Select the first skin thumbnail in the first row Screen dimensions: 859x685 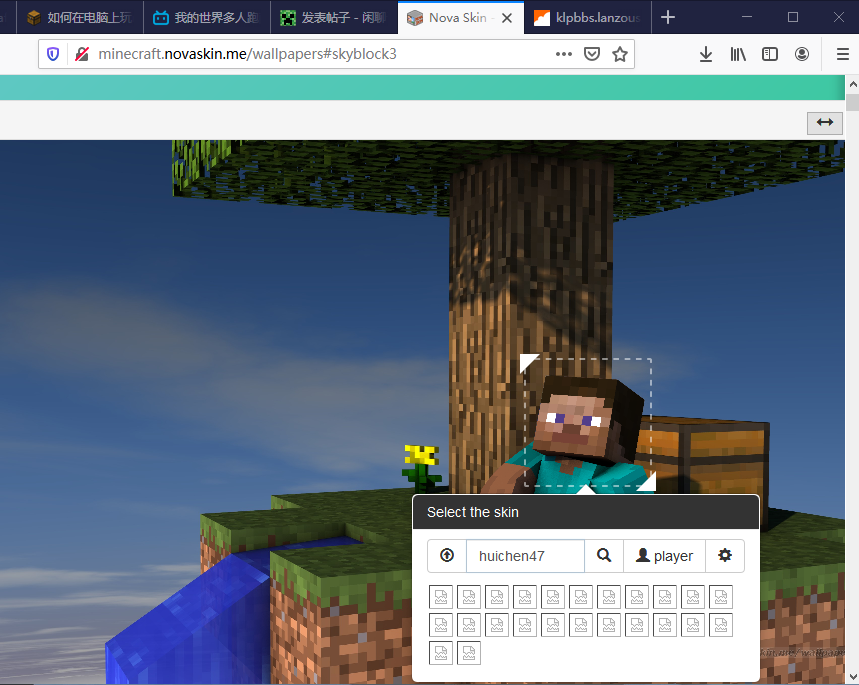(x=441, y=597)
